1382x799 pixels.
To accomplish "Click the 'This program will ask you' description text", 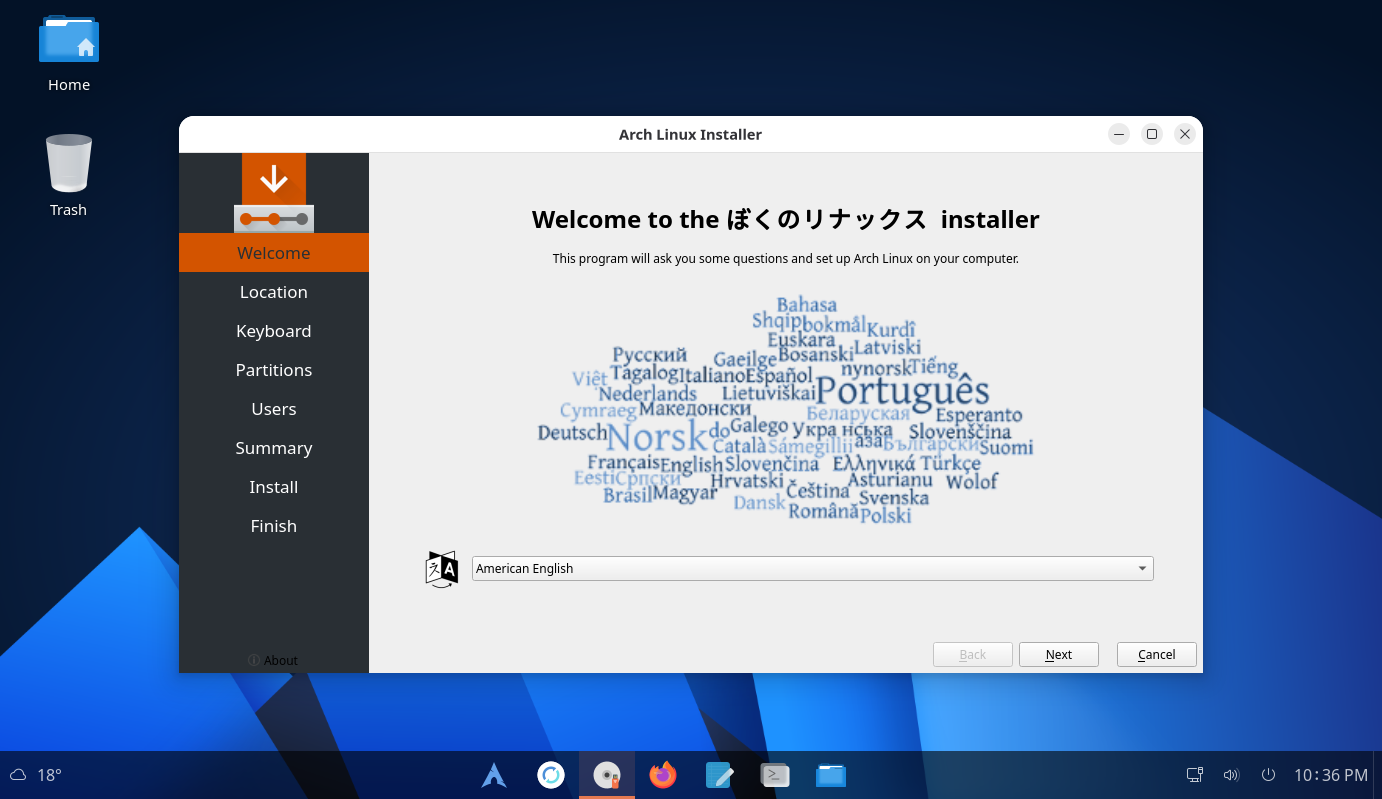I will coord(786,258).
